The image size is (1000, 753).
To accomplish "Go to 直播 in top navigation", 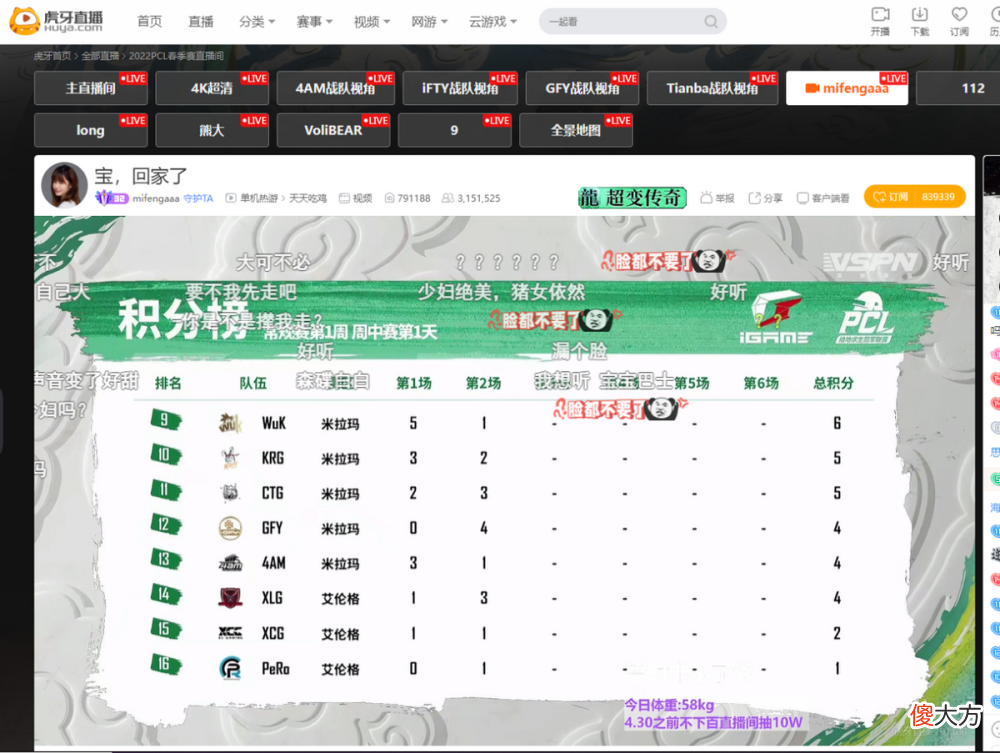I will click(x=201, y=22).
